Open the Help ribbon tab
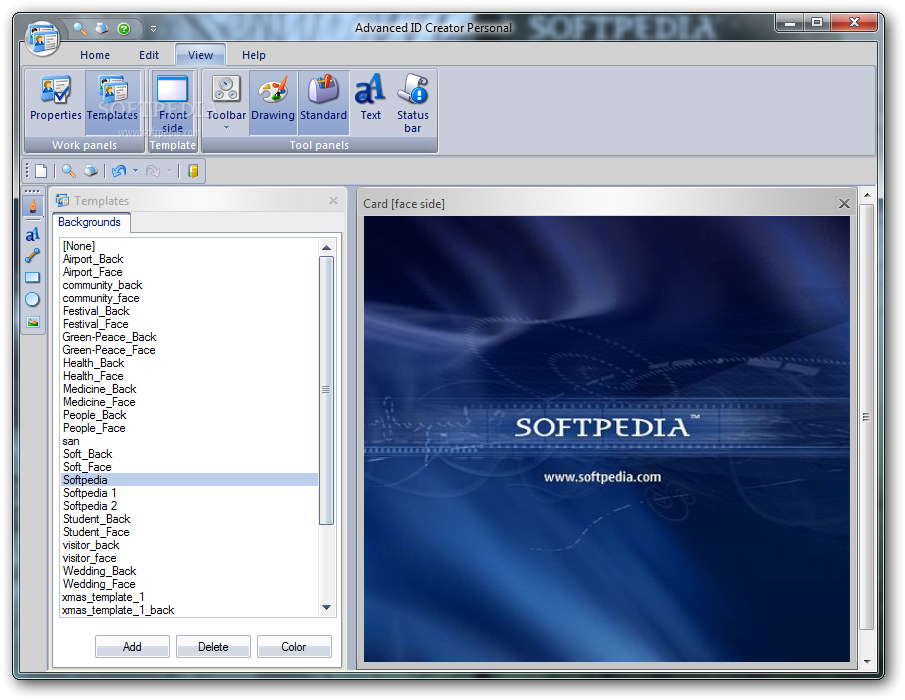Image resolution: width=905 pixels, height=700 pixels. [253, 55]
